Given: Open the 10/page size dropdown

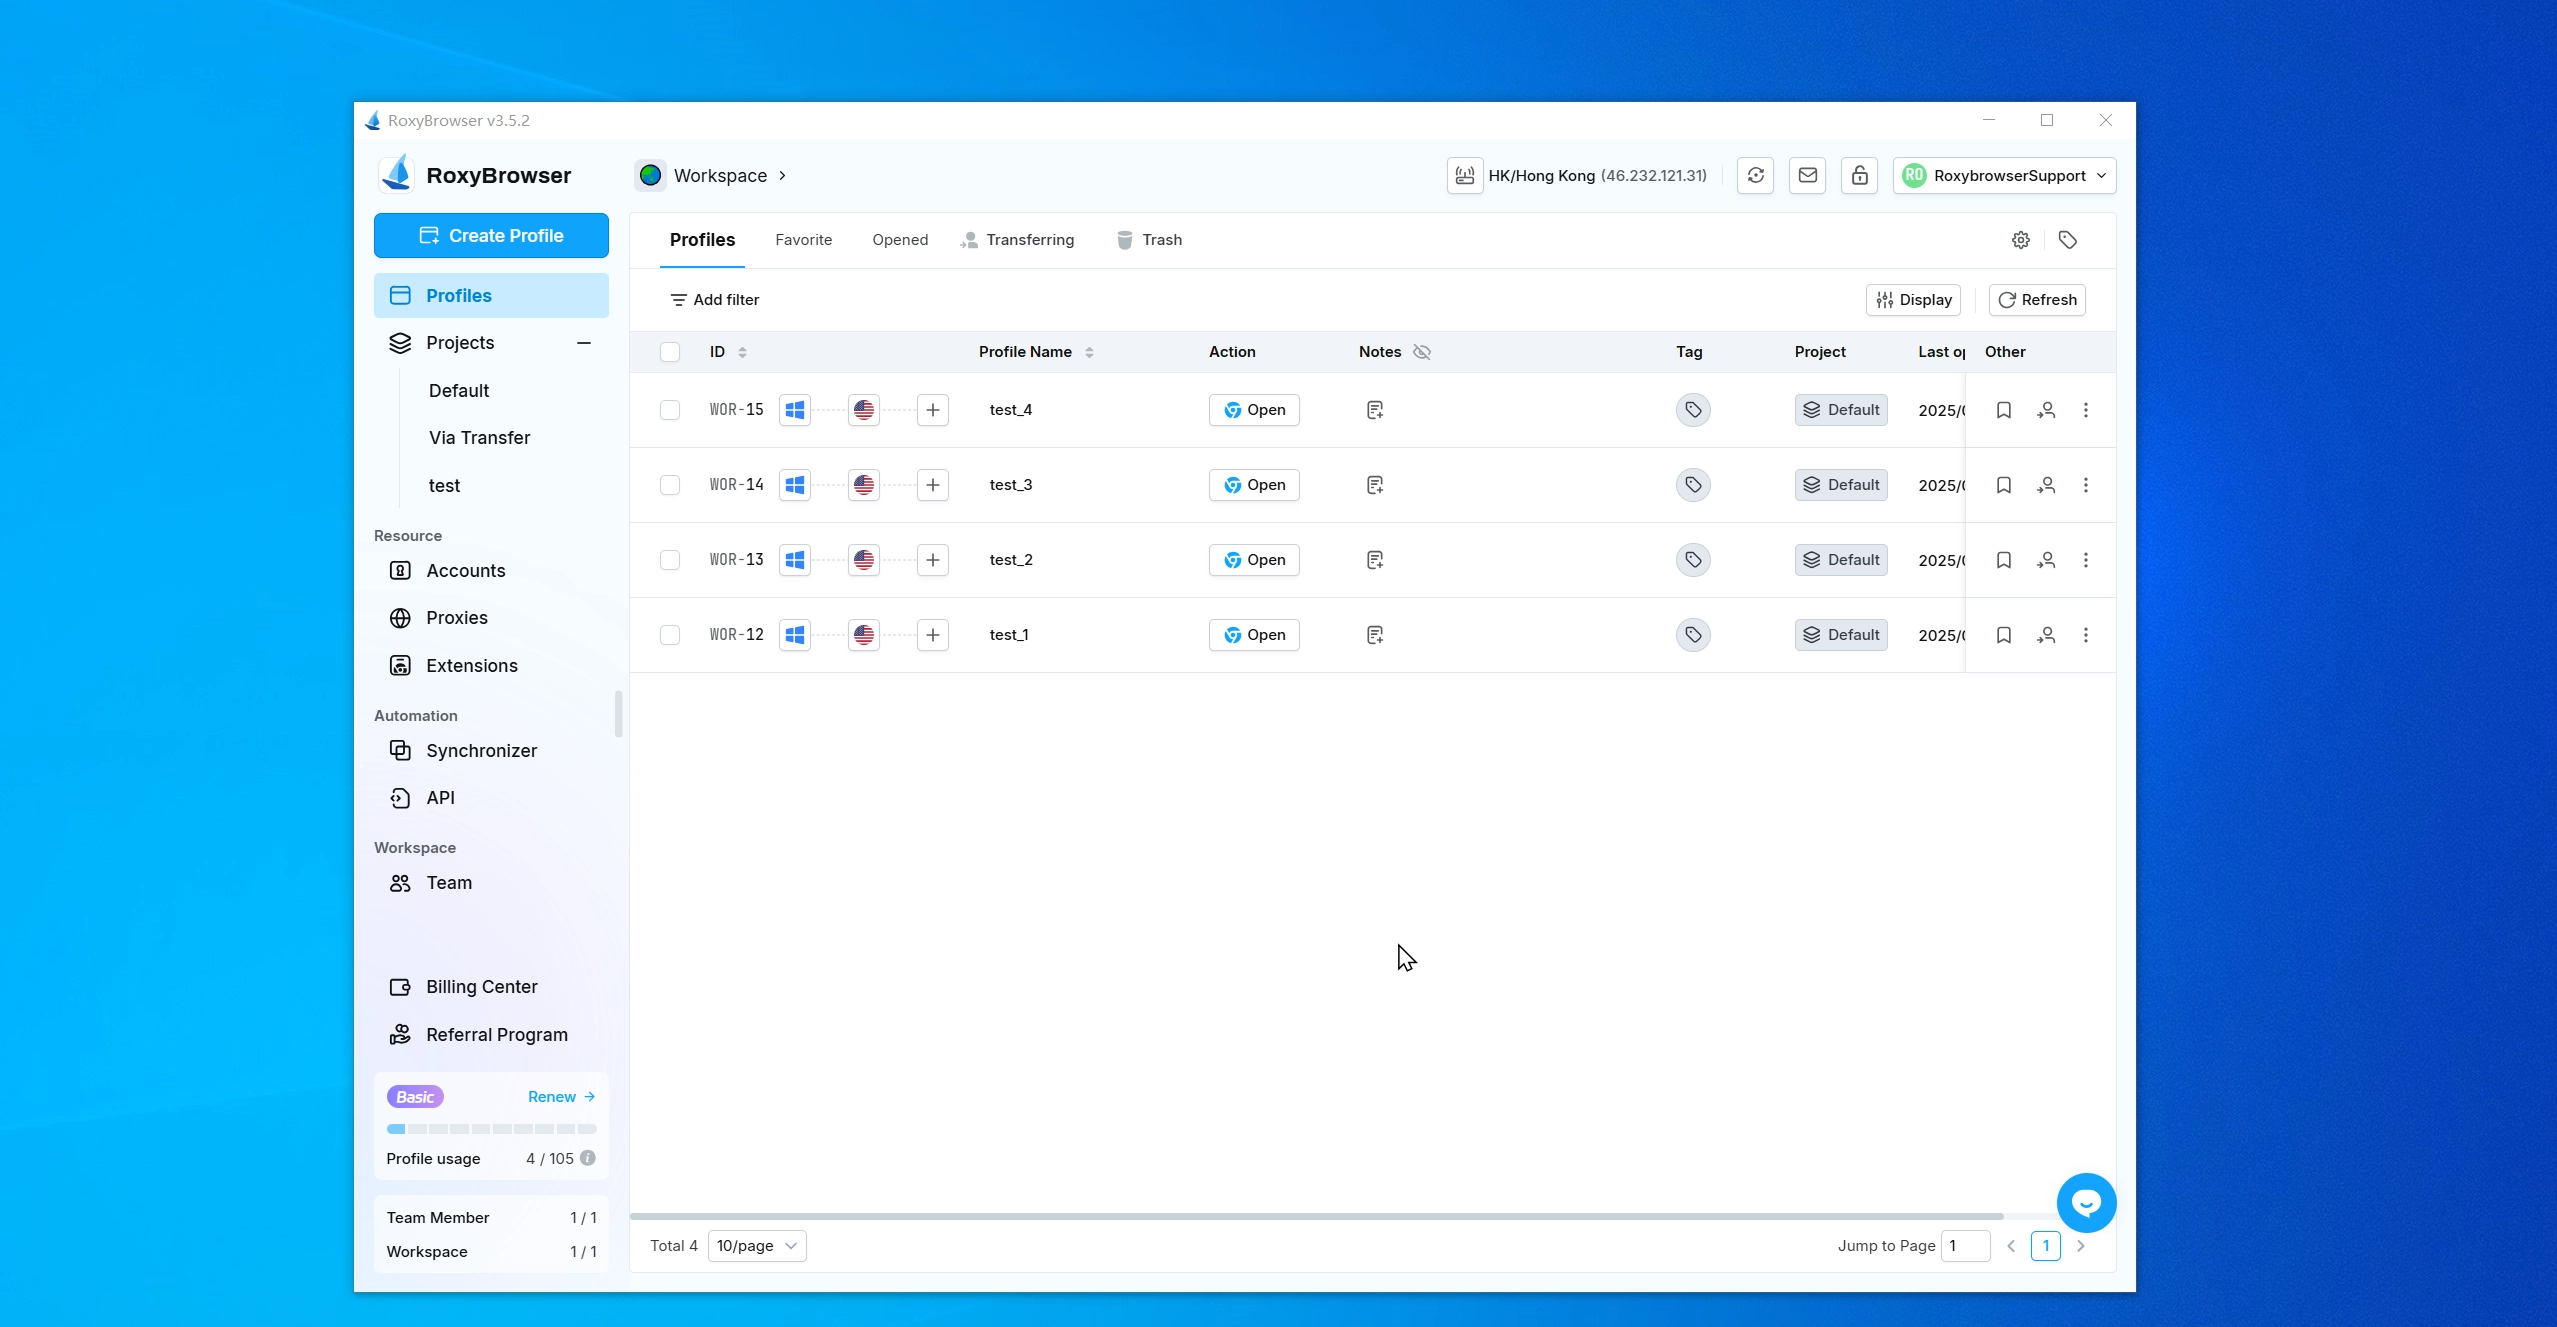Looking at the screenshot, I should tap(757, 1246).
